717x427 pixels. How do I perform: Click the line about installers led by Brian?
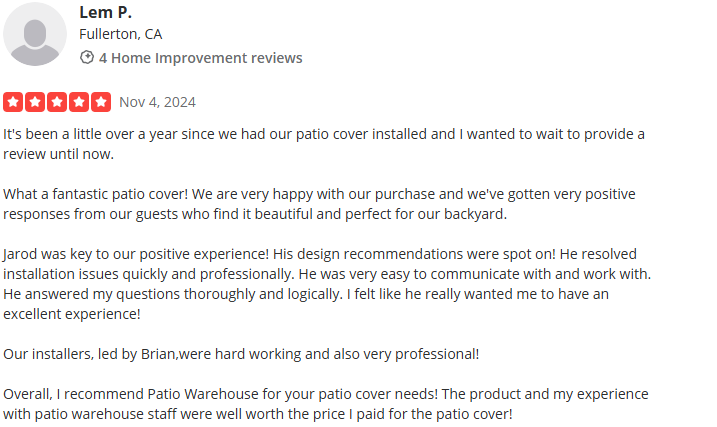click(x=241, y=354)
